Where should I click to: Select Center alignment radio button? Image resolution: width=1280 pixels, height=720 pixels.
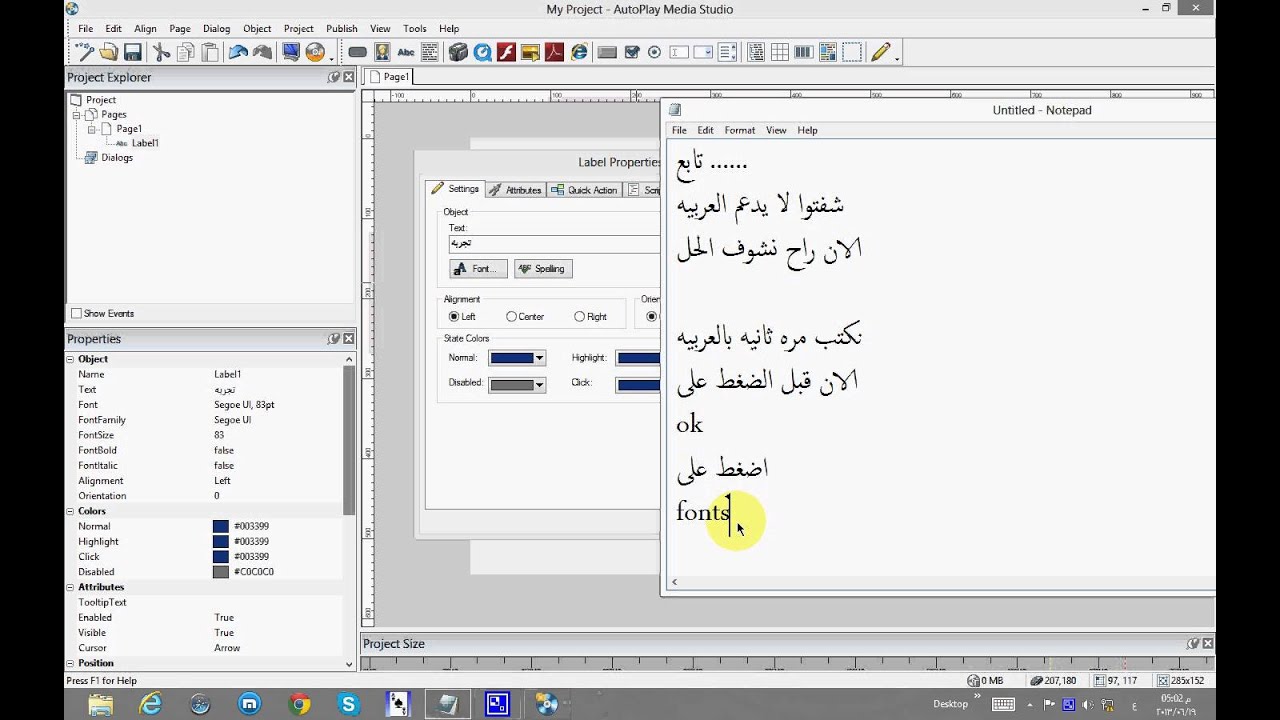(x=511, y=316)
